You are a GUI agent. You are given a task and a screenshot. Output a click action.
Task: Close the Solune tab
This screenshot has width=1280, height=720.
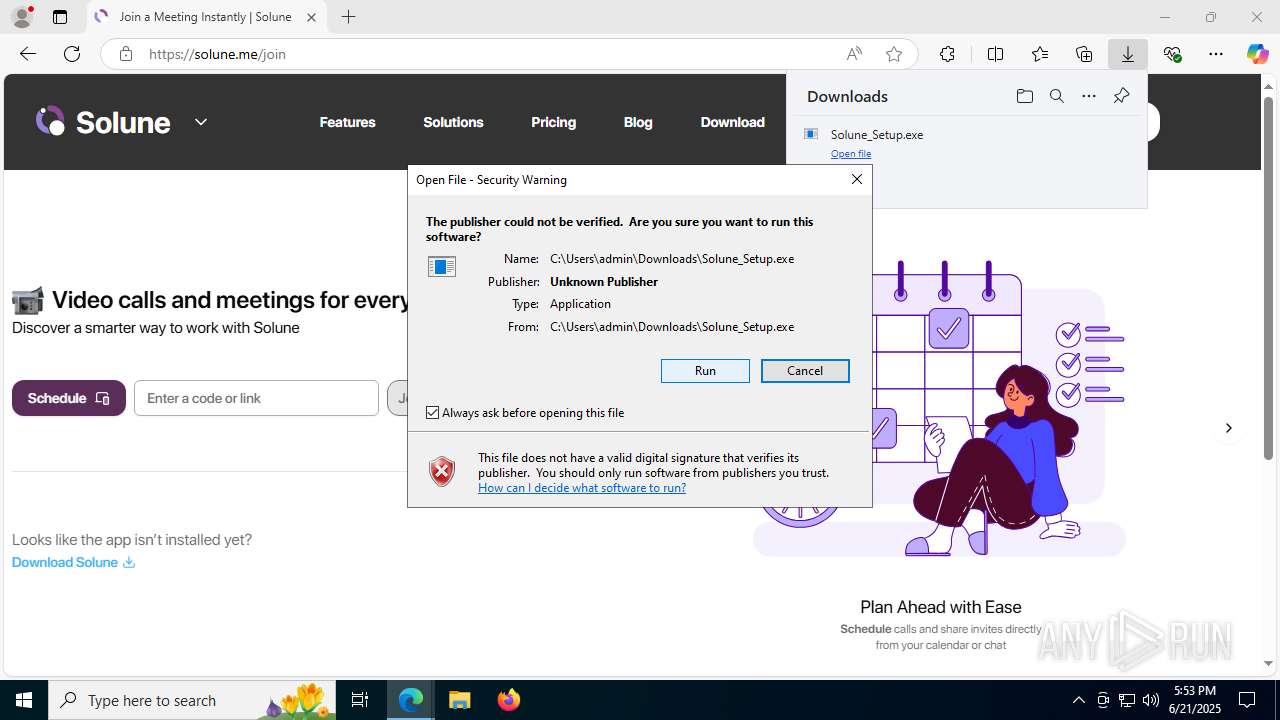coord(311,17)
